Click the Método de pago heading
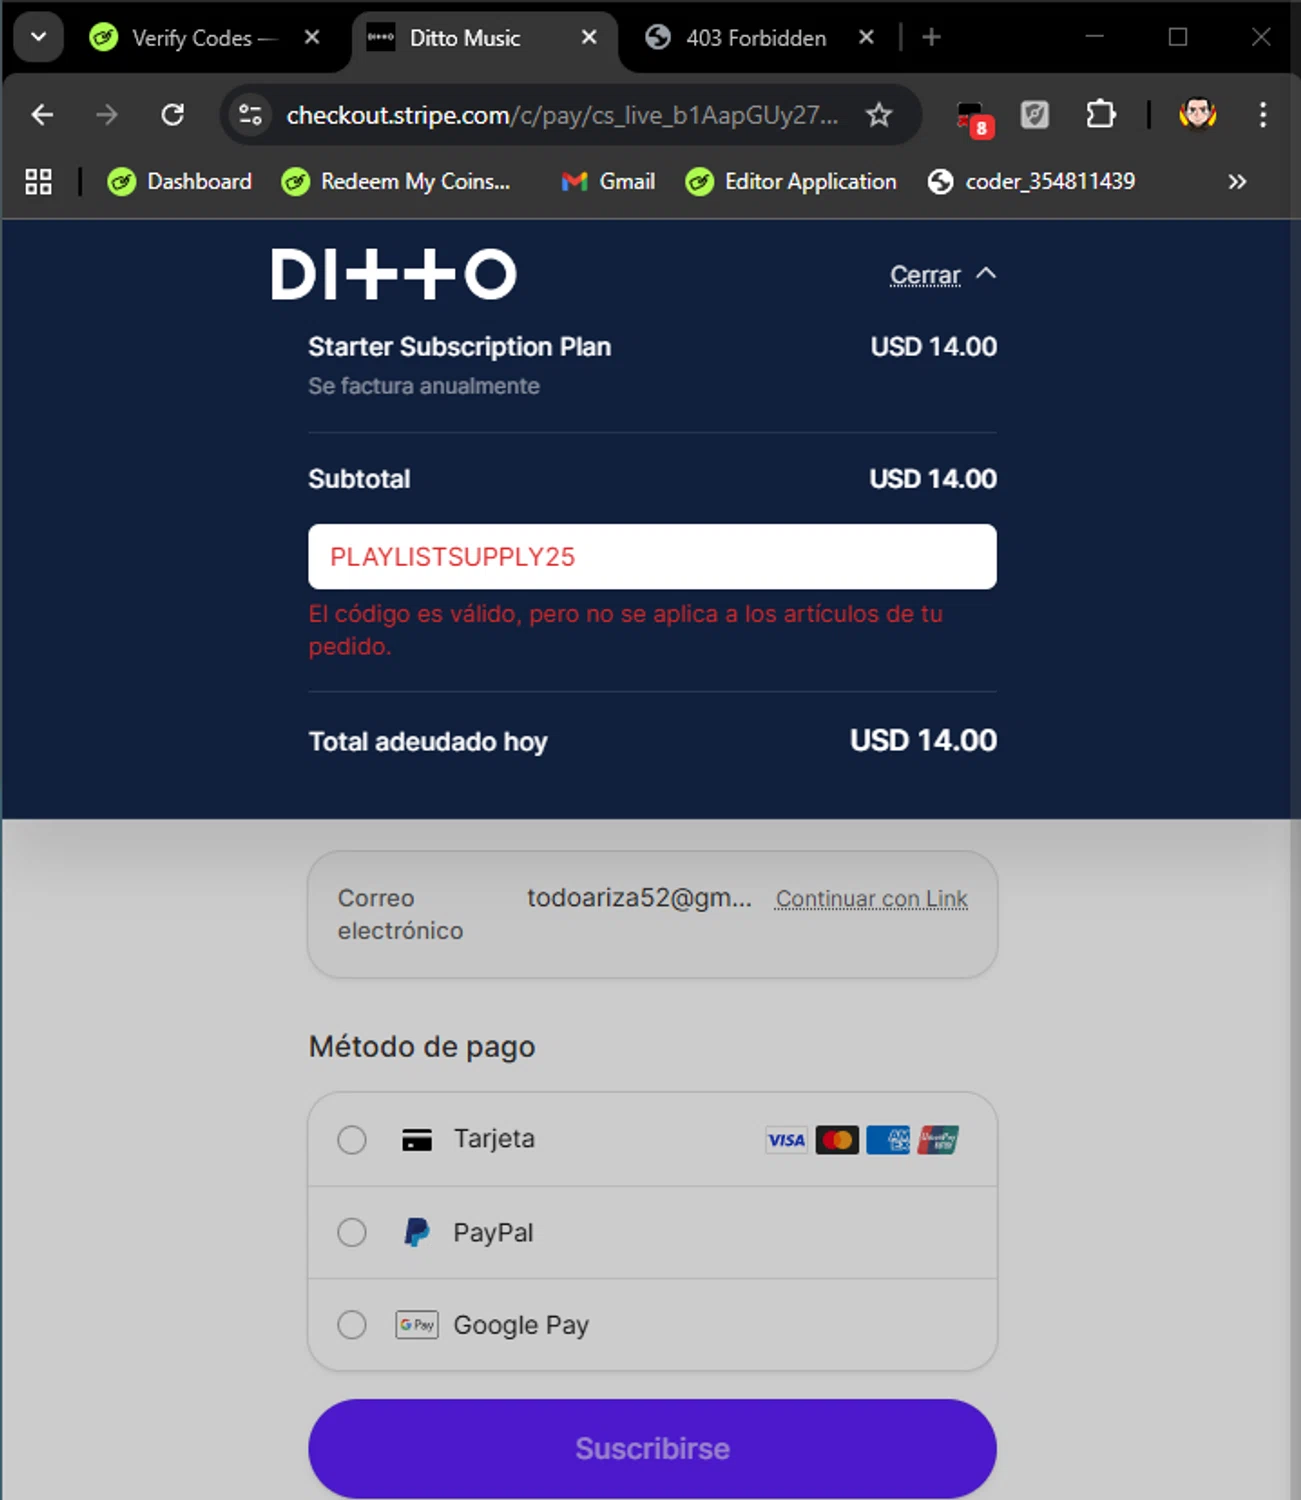Image resolution: width=1301 pixels, height=1500 pixels. (x=422, y=1047)
